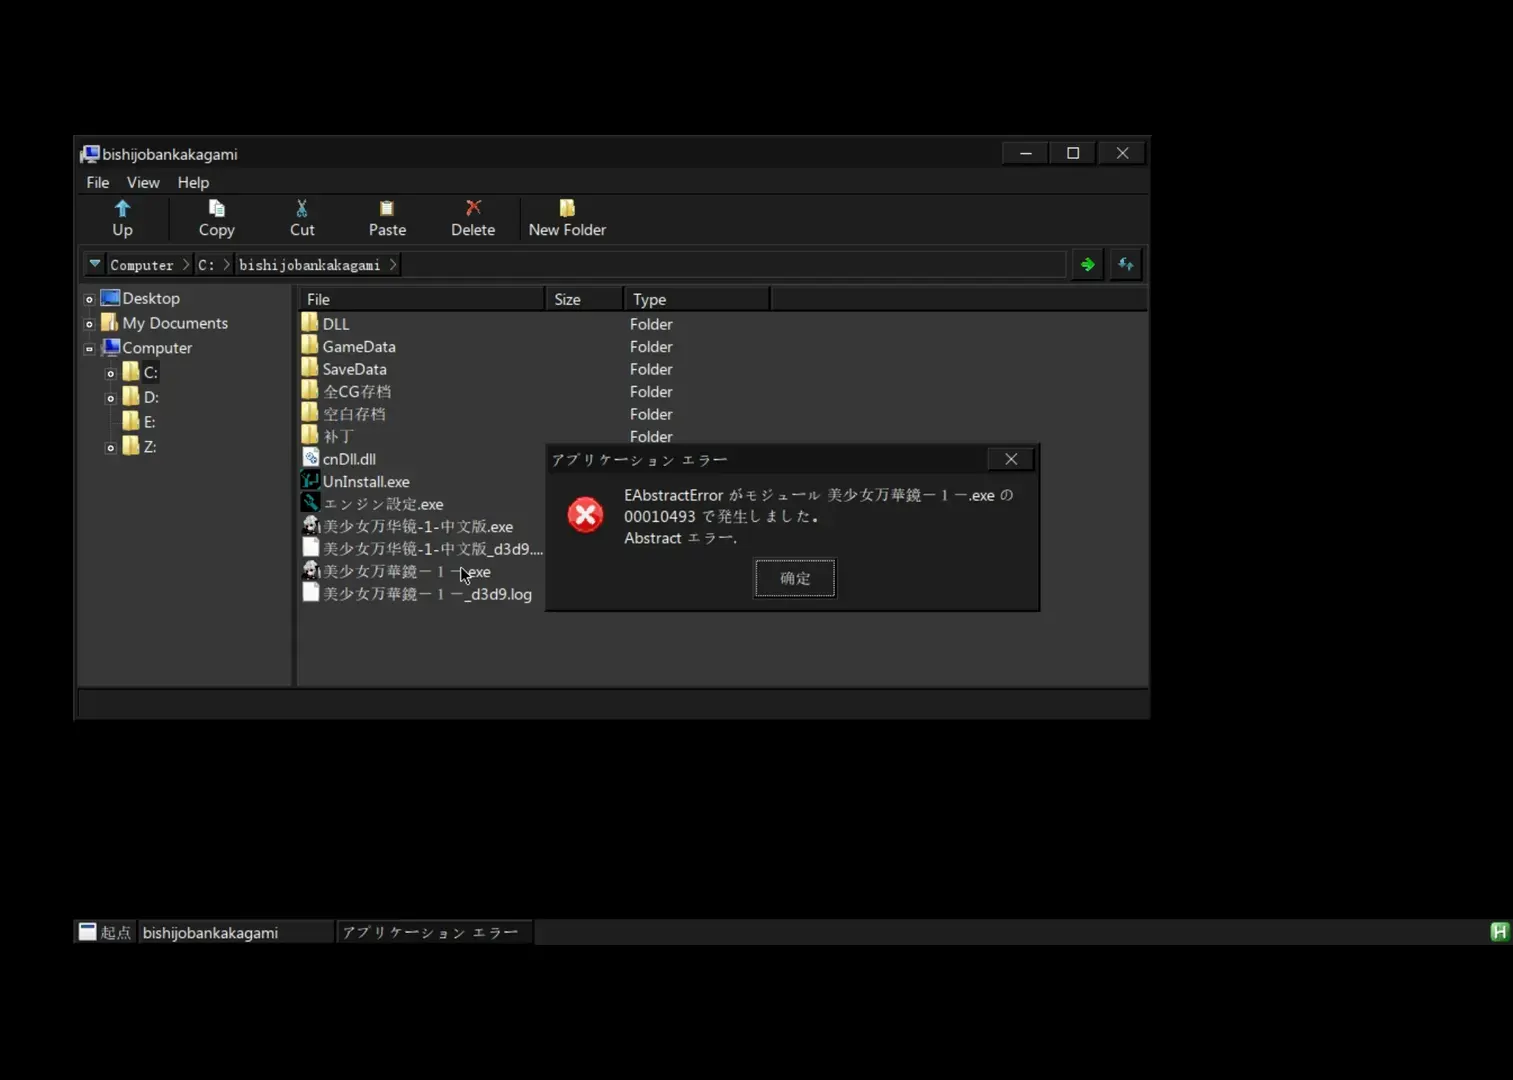
Task: Select C: drive in folder tree
Action: click(150, 372)
